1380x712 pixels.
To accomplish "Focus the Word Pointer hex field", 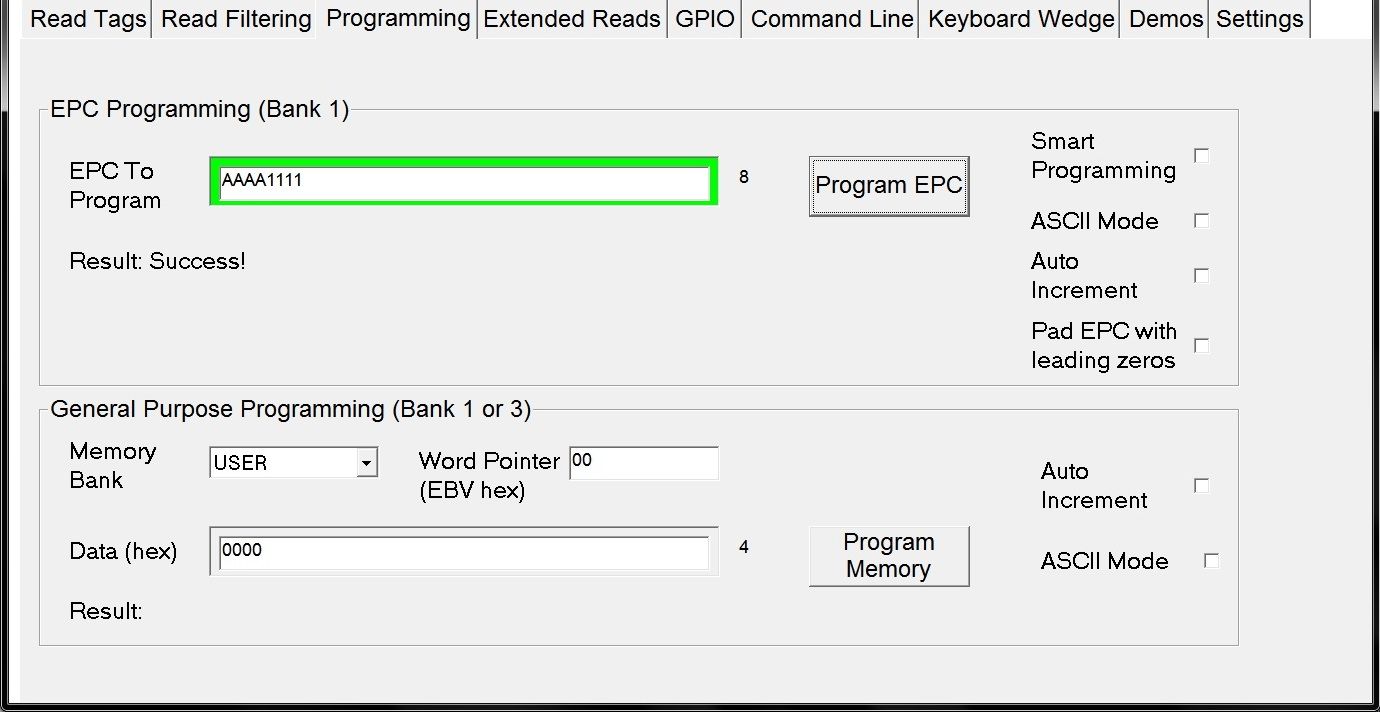I will [x=644, y=463].
